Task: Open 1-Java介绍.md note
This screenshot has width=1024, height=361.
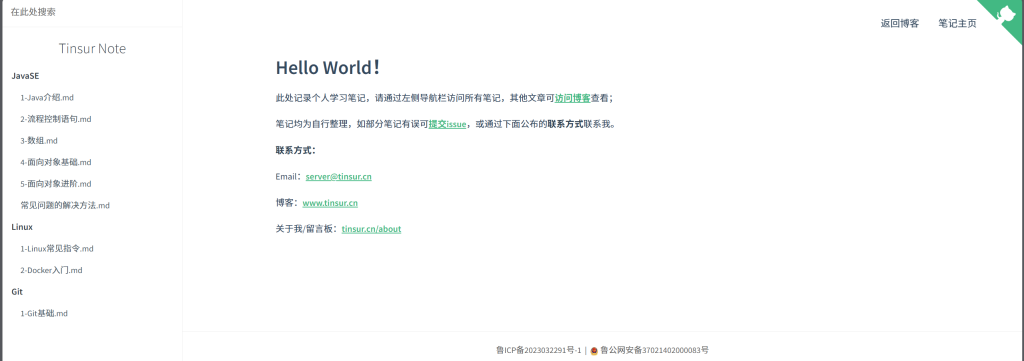Action: [47, 97]
